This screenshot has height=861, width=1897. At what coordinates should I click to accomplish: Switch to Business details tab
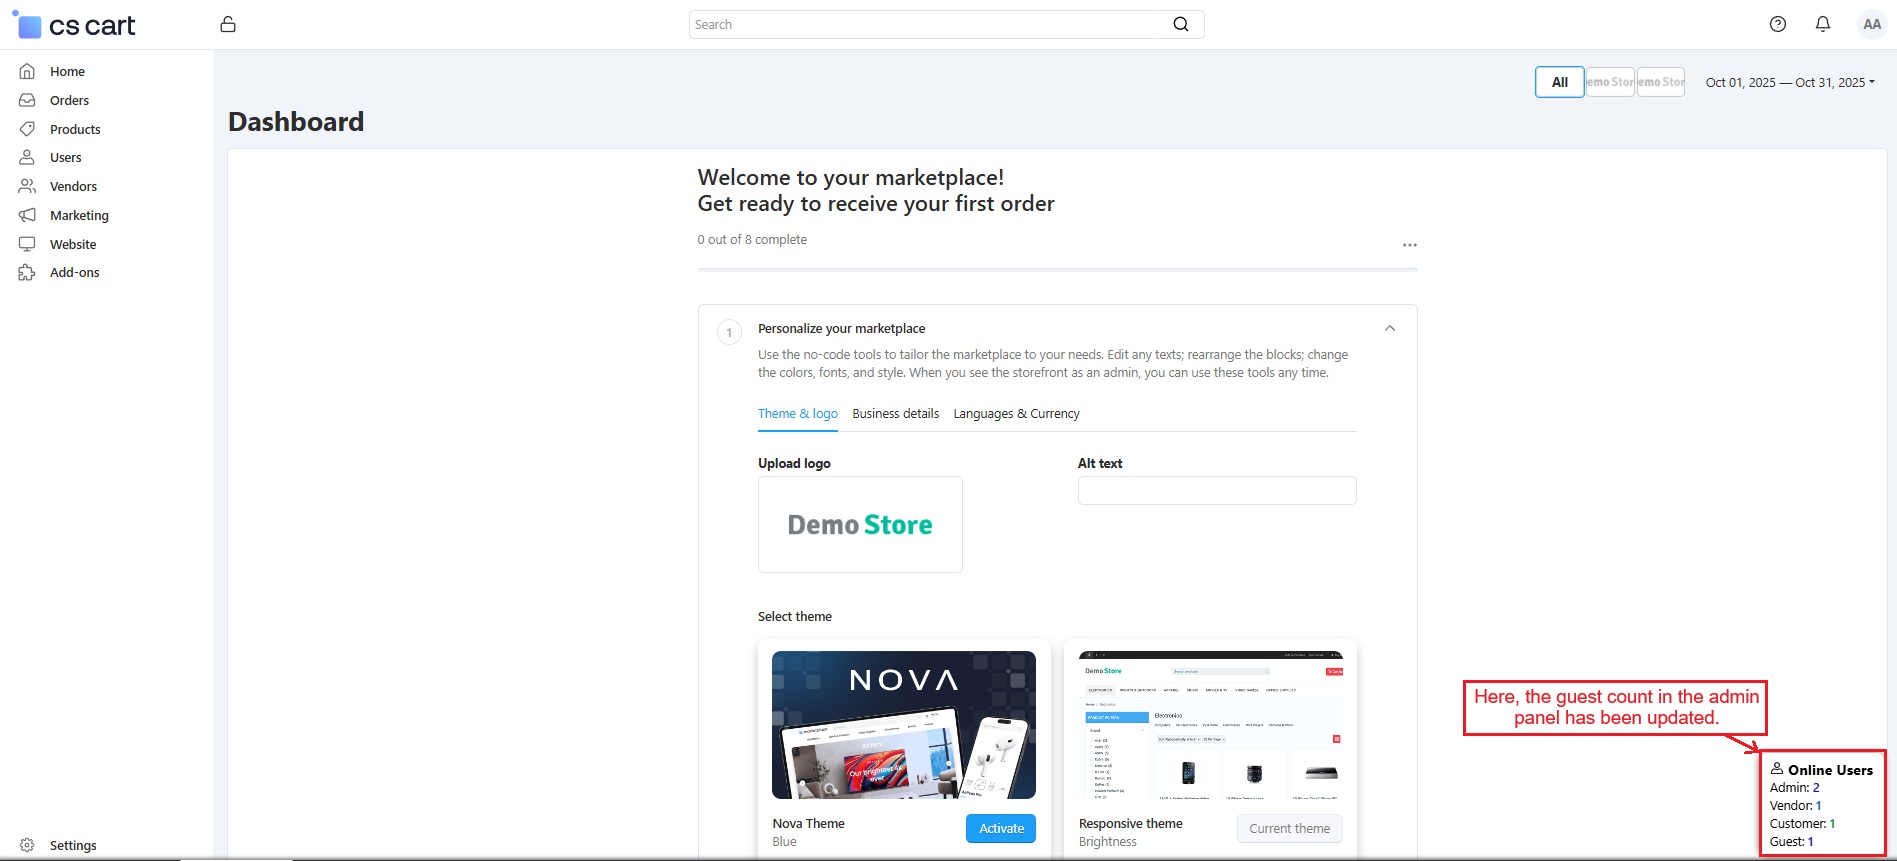click(x=895, y=414)
